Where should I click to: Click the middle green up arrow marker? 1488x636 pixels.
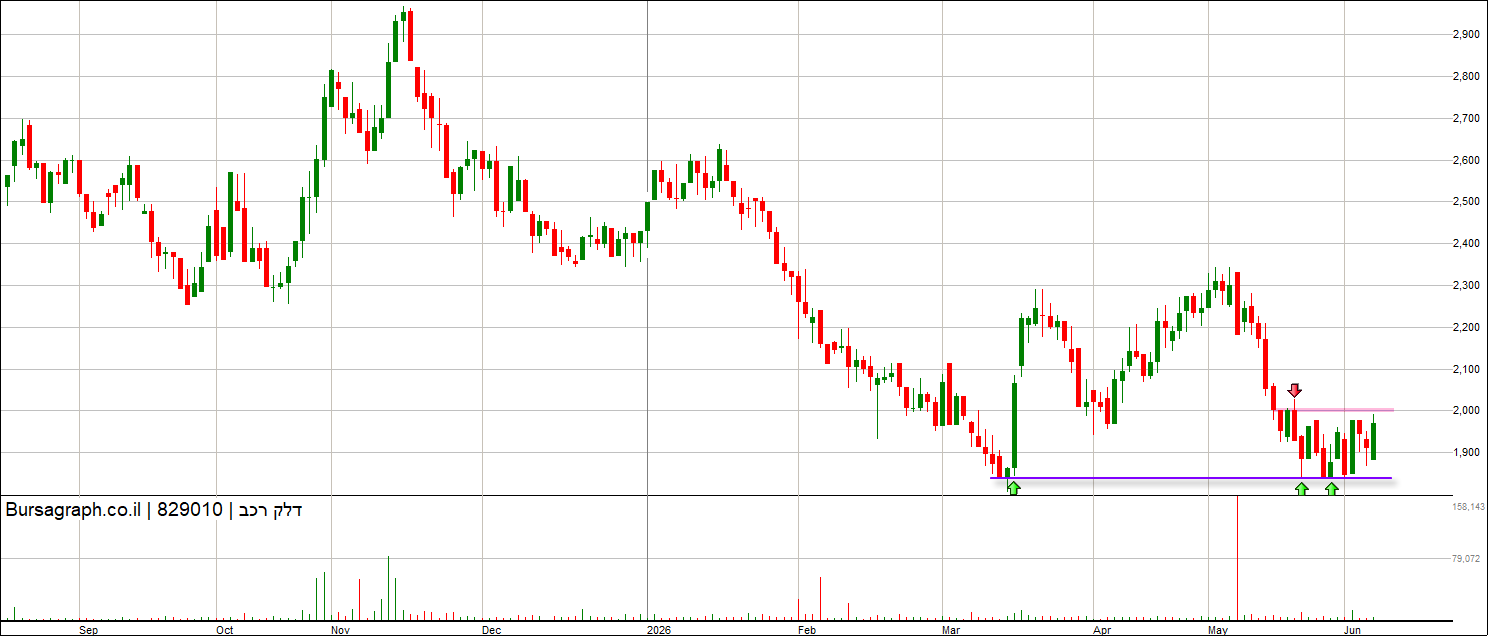click(x=1301, y=488)
